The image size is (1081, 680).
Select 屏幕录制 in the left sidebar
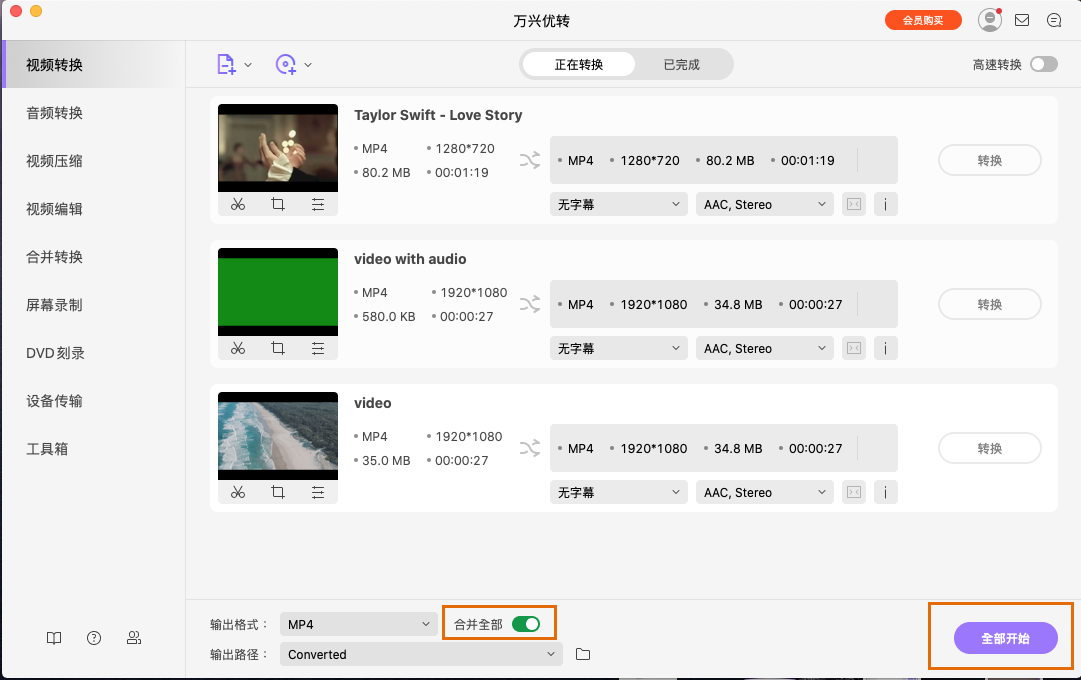point(55,305)
